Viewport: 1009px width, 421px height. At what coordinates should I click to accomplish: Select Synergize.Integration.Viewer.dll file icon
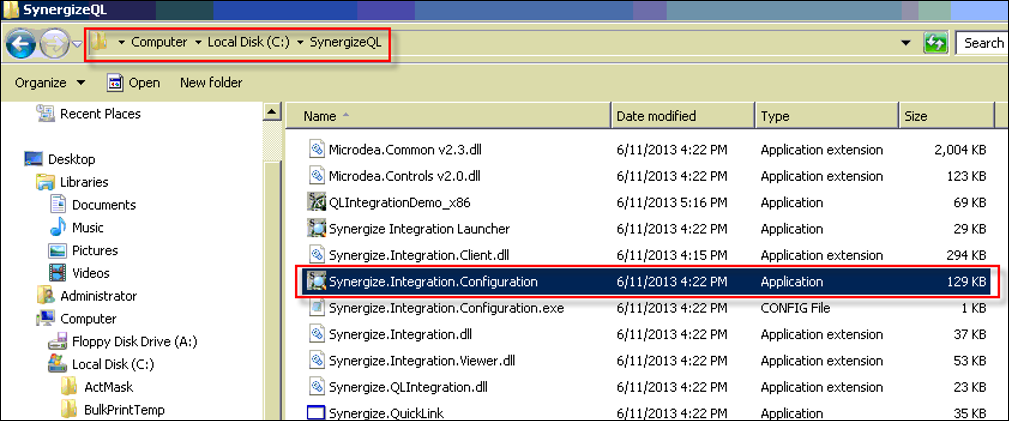tap(316, 360)
